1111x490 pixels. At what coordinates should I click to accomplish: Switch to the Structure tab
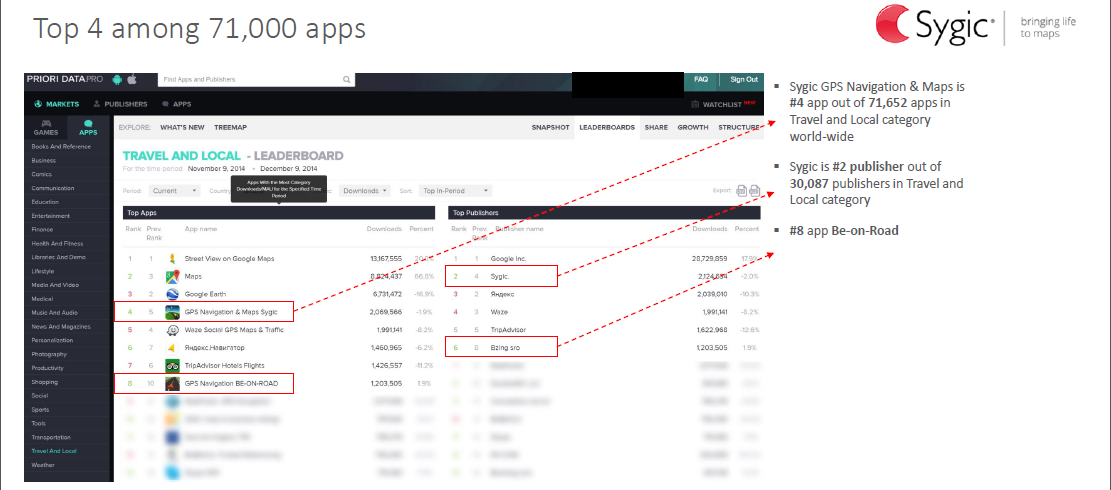pyautogui.click(x=739, y=127)
